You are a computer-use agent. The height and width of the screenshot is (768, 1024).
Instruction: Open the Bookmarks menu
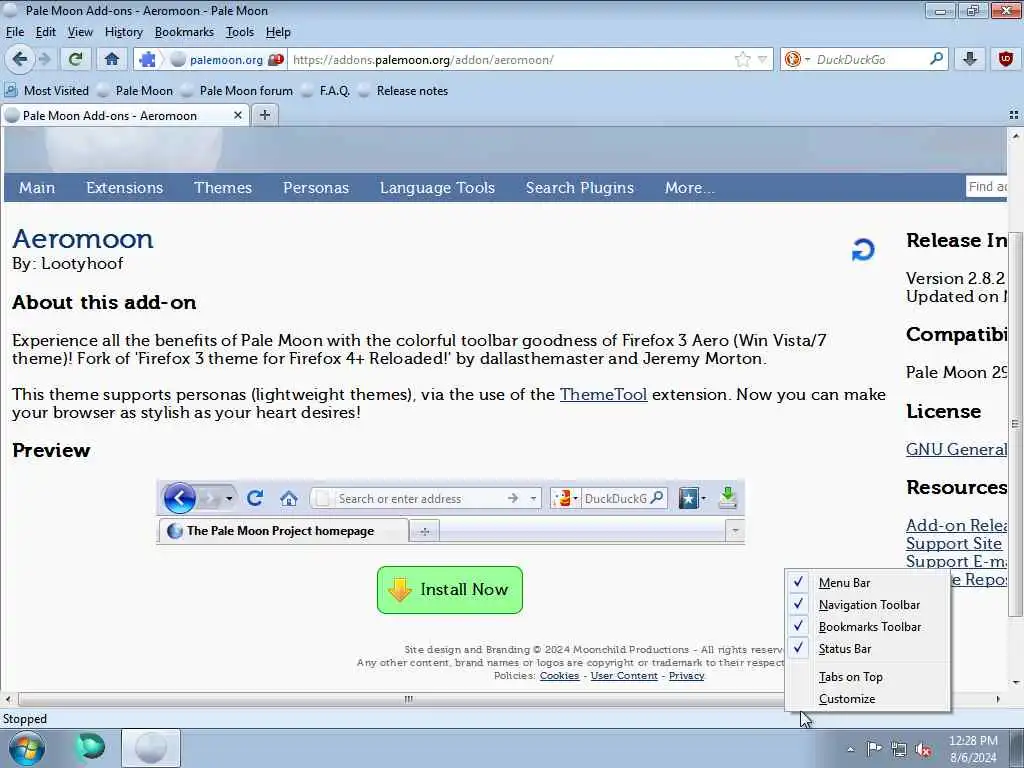click(x=184, y=32)
